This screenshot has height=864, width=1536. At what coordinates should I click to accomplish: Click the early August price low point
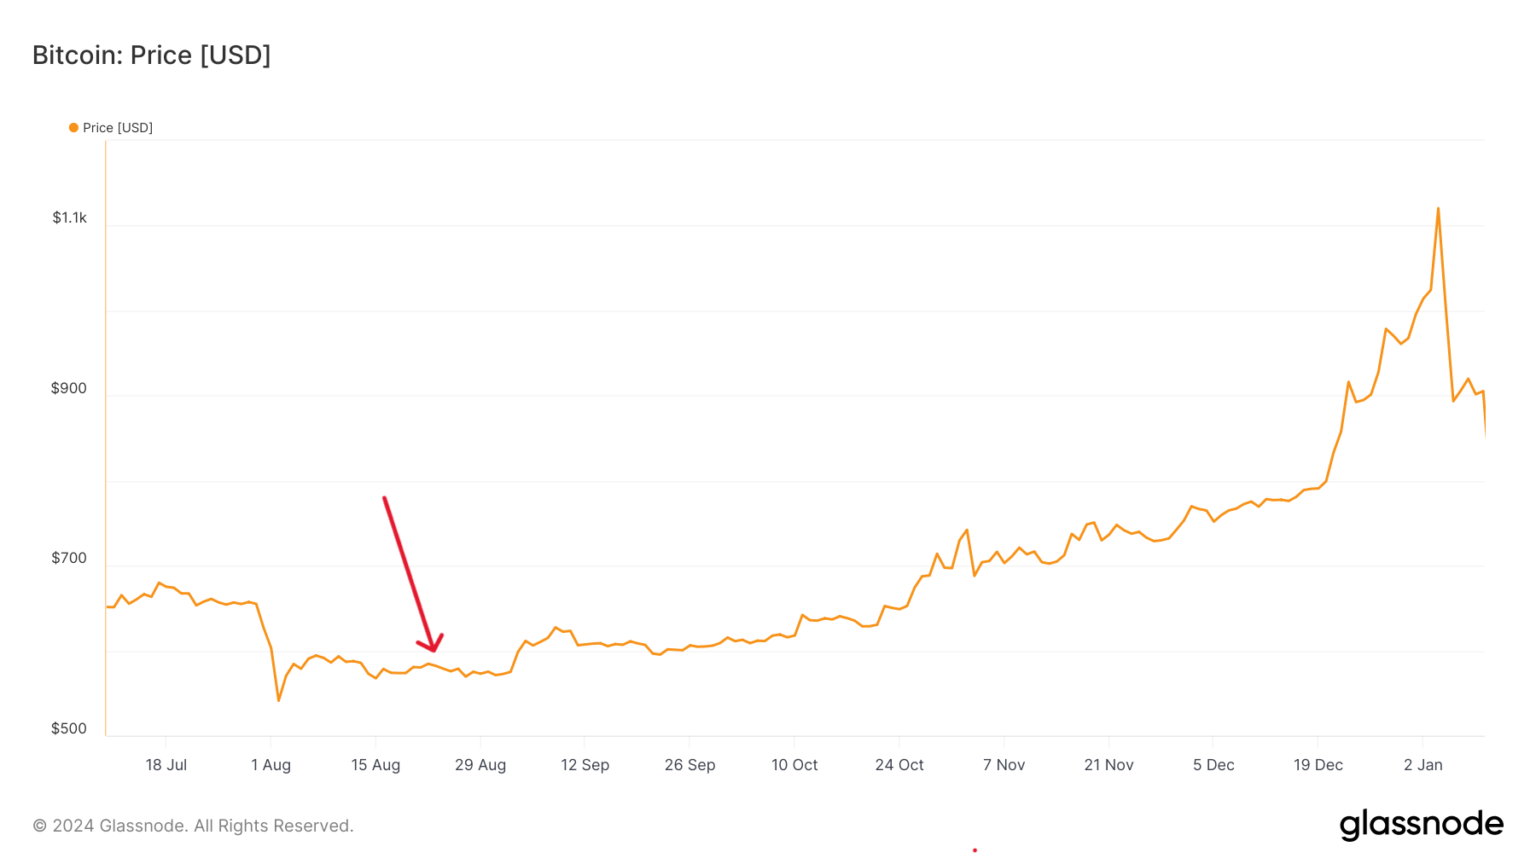tap(279, 700)
